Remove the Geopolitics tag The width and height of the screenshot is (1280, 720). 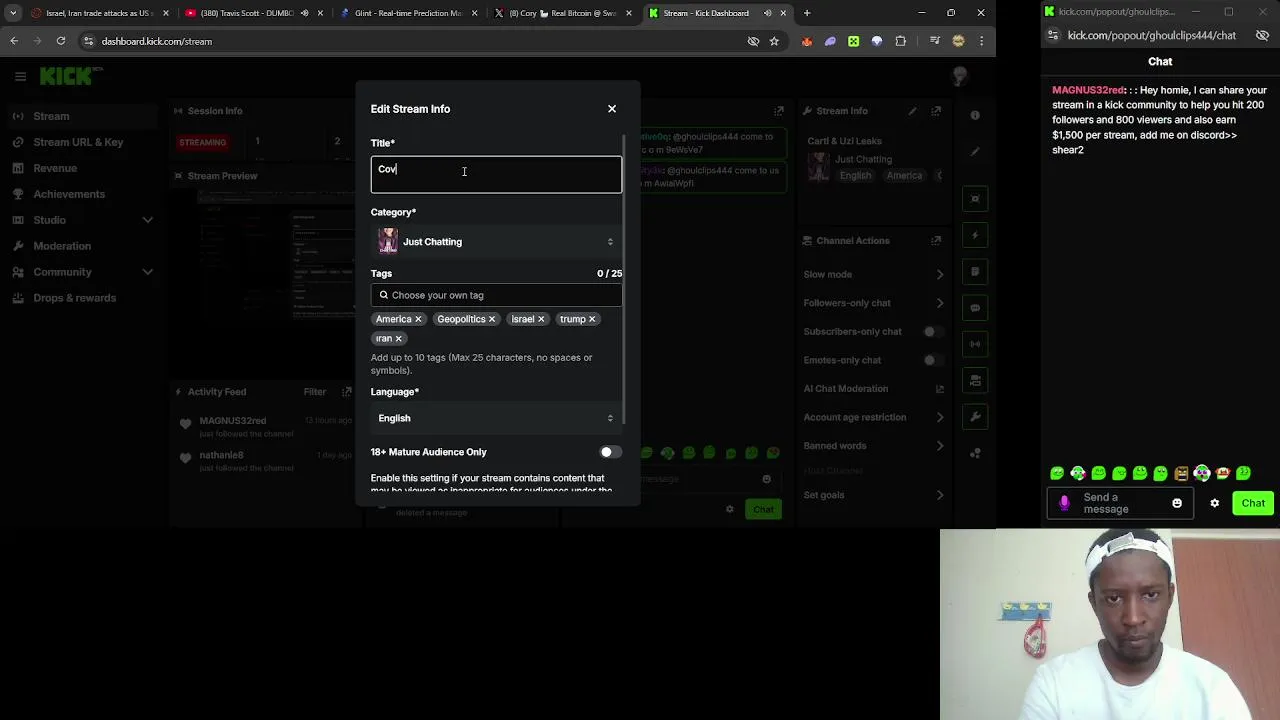pos(492,319)
